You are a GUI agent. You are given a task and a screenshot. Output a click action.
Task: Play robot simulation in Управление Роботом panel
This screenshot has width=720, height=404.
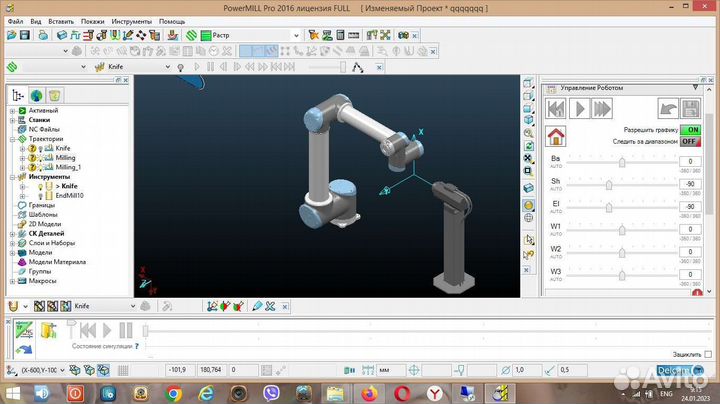[x=579, y=109]
